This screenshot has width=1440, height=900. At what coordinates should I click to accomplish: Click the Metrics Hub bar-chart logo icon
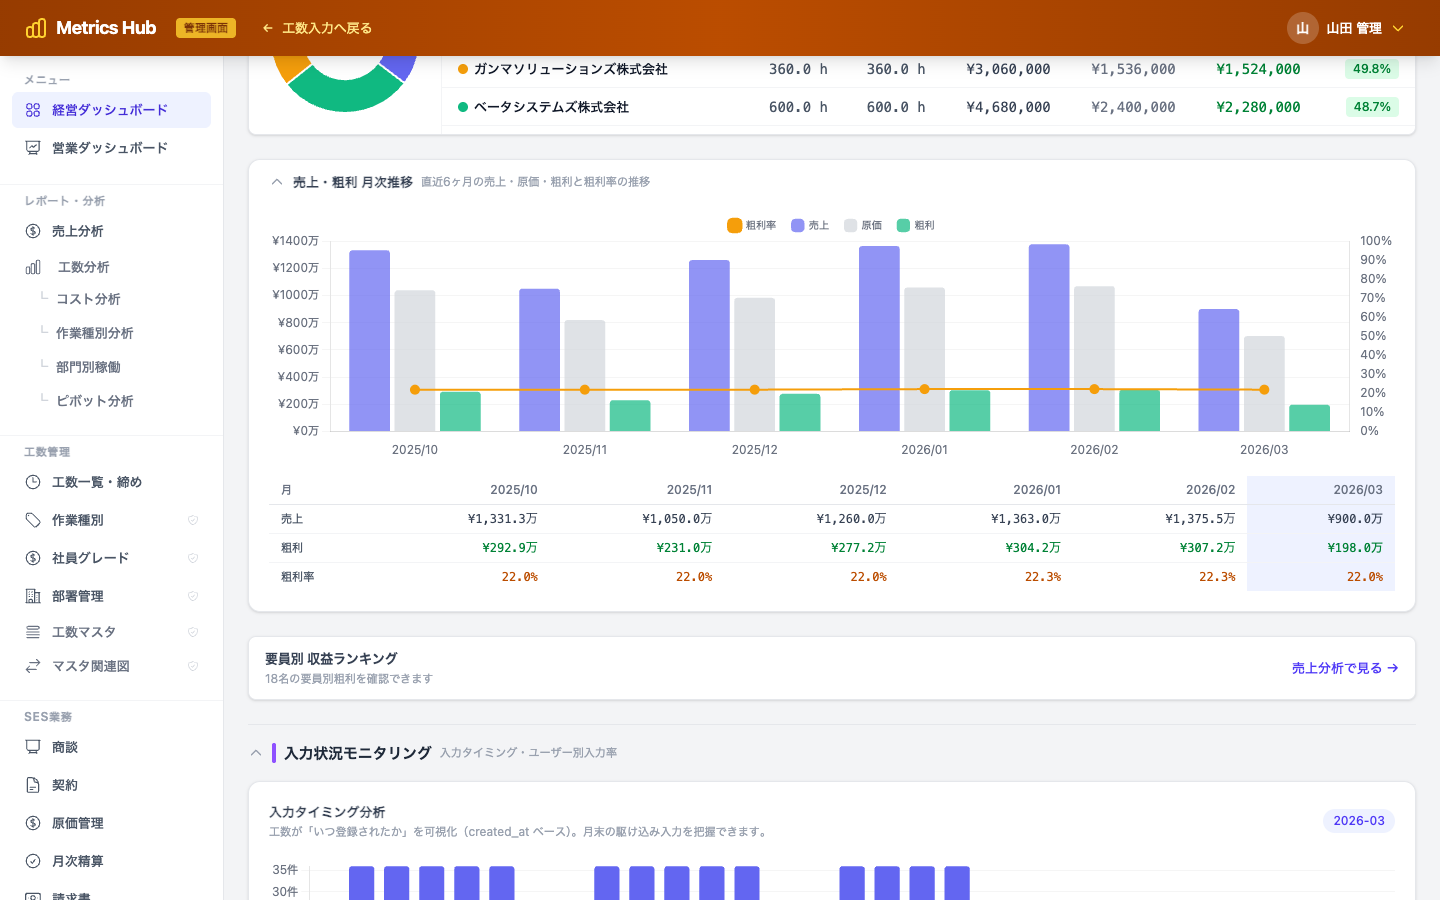click(36, 28)
